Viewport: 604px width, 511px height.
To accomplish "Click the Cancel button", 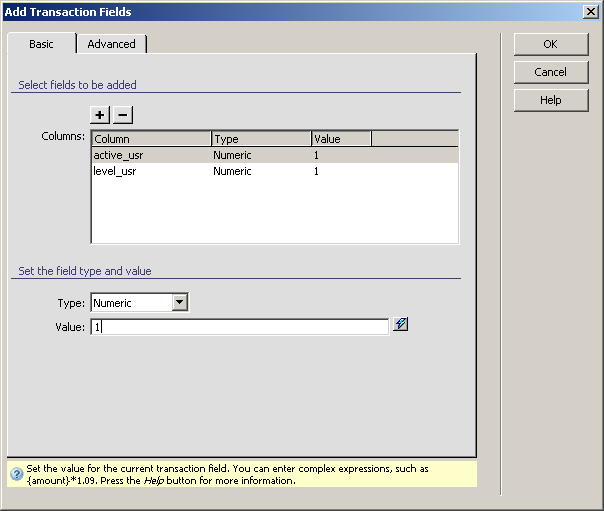I will coord(550,72).
